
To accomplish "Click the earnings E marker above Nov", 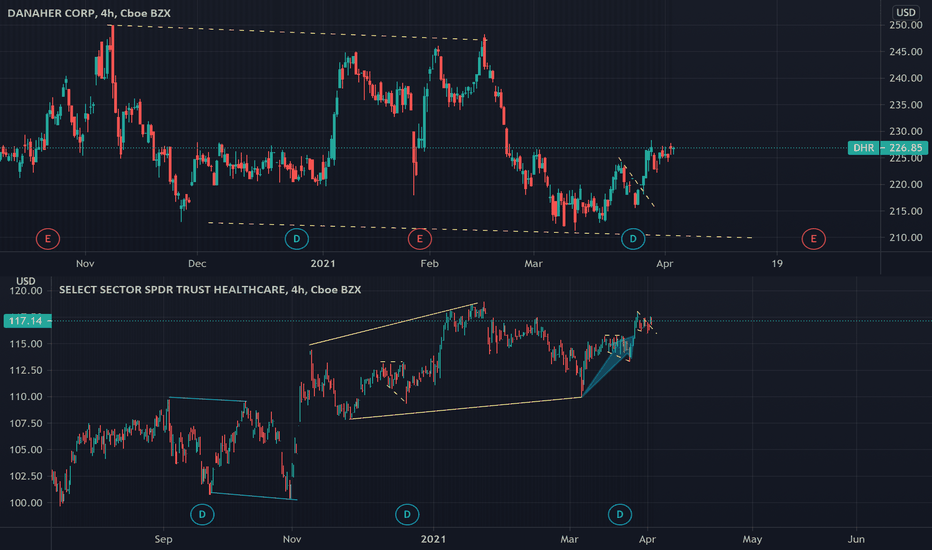I will (48, 239).
